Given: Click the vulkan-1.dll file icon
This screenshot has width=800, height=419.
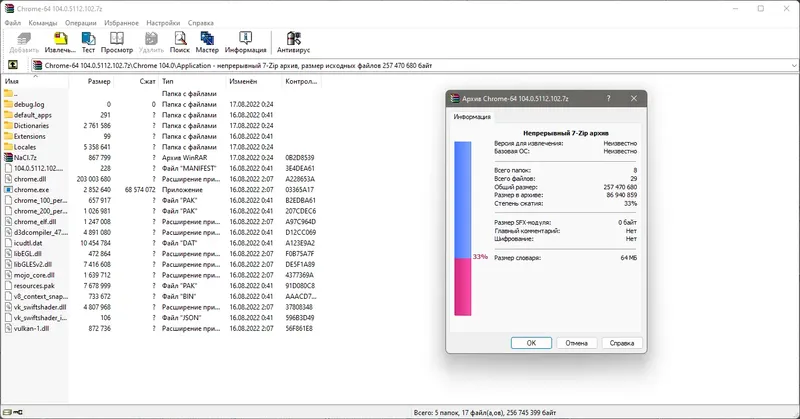Looking at the screenshot, I should click(x=8, y=328).
